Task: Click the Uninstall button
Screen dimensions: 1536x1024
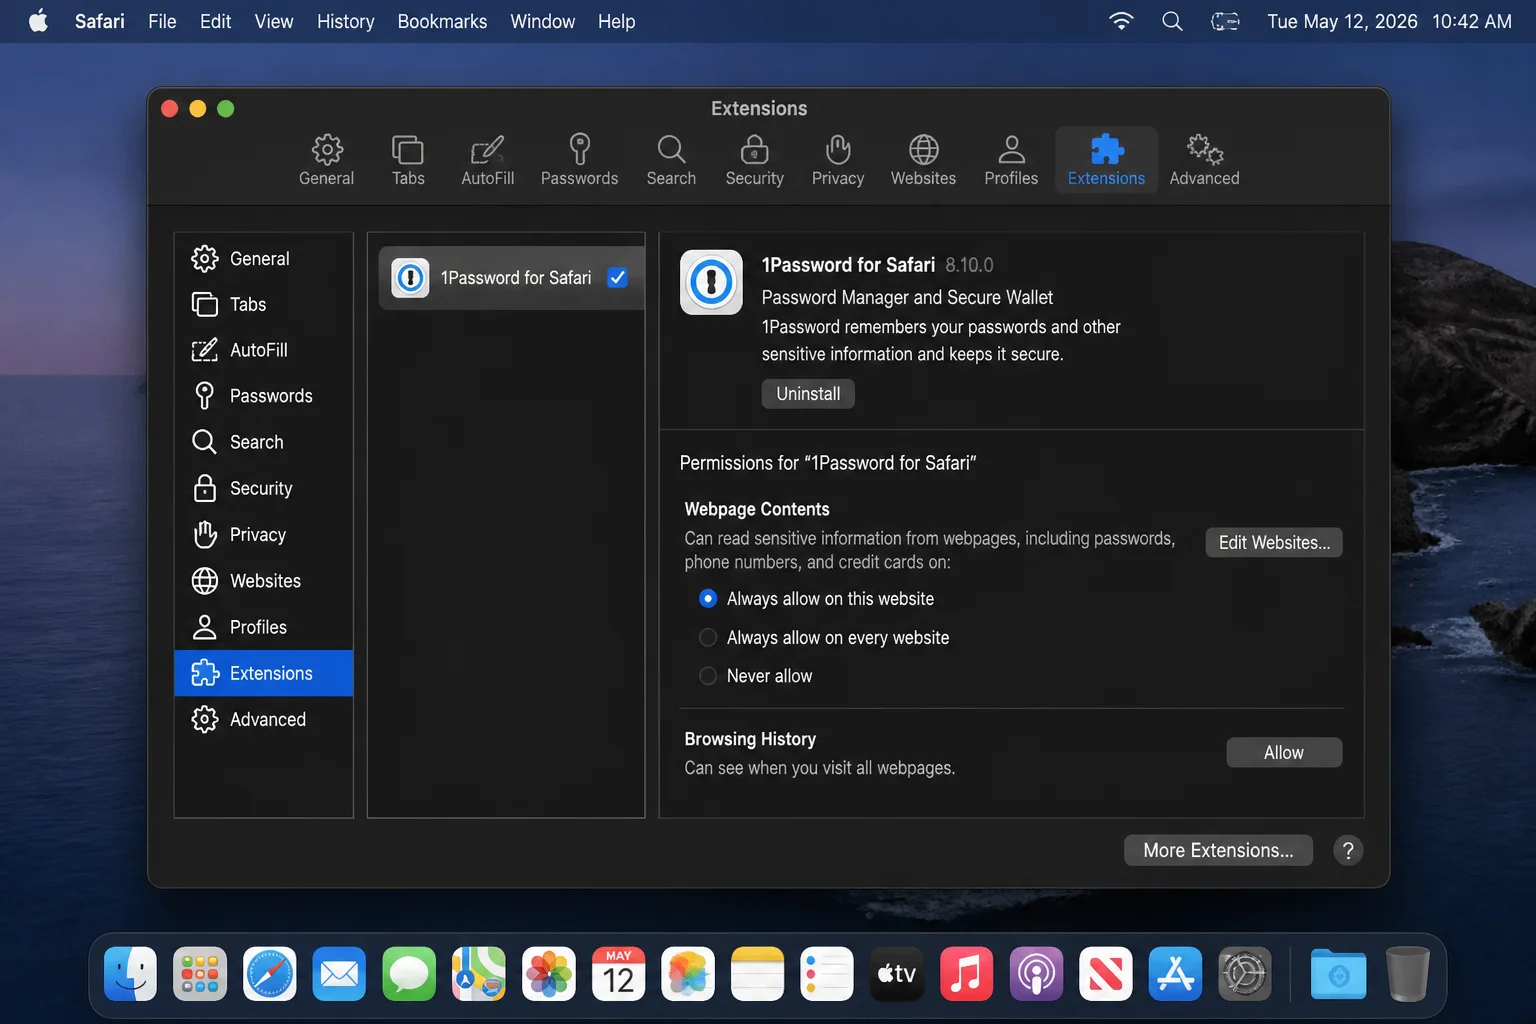Action: point(808,394)
